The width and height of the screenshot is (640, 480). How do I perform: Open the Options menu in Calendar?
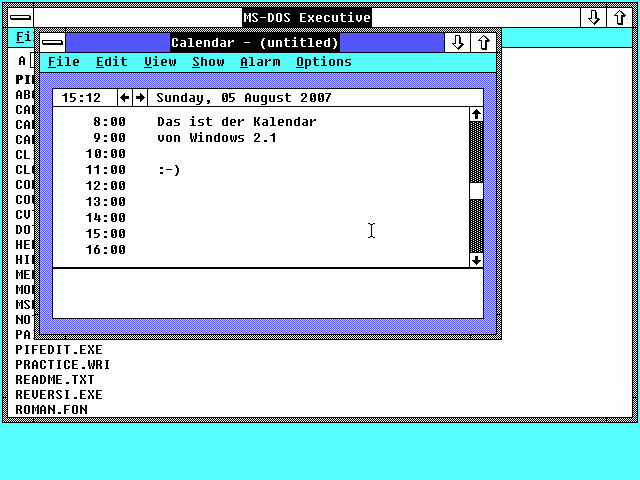(323, 62)
